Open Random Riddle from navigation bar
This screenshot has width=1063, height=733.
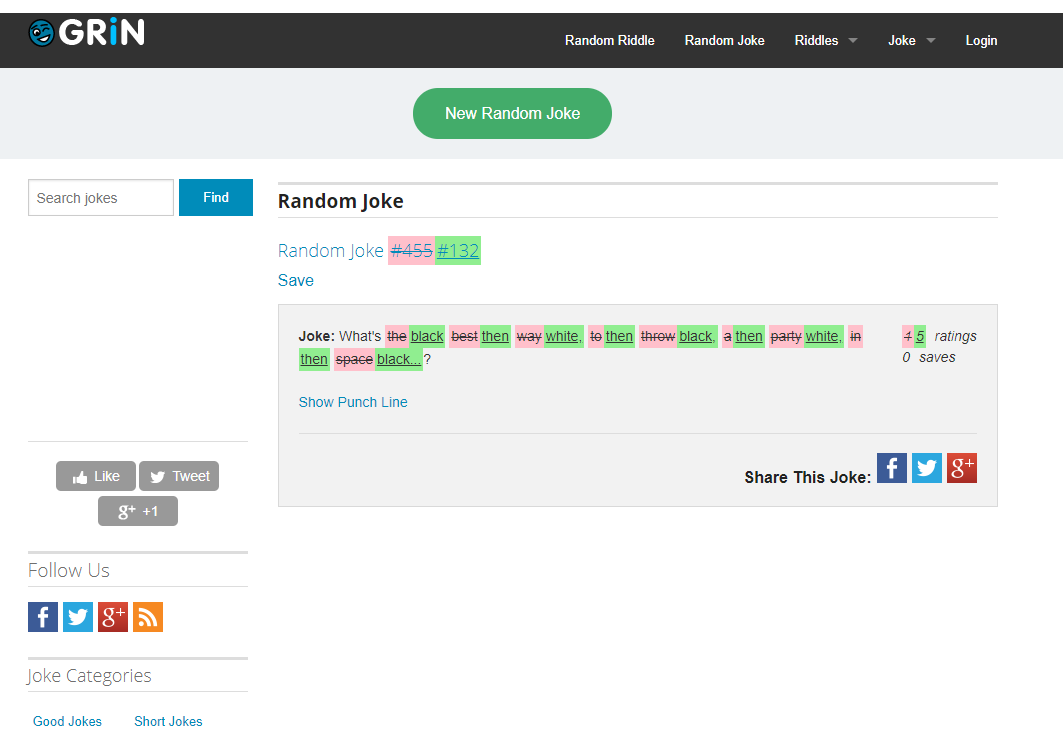click(610, 41)
